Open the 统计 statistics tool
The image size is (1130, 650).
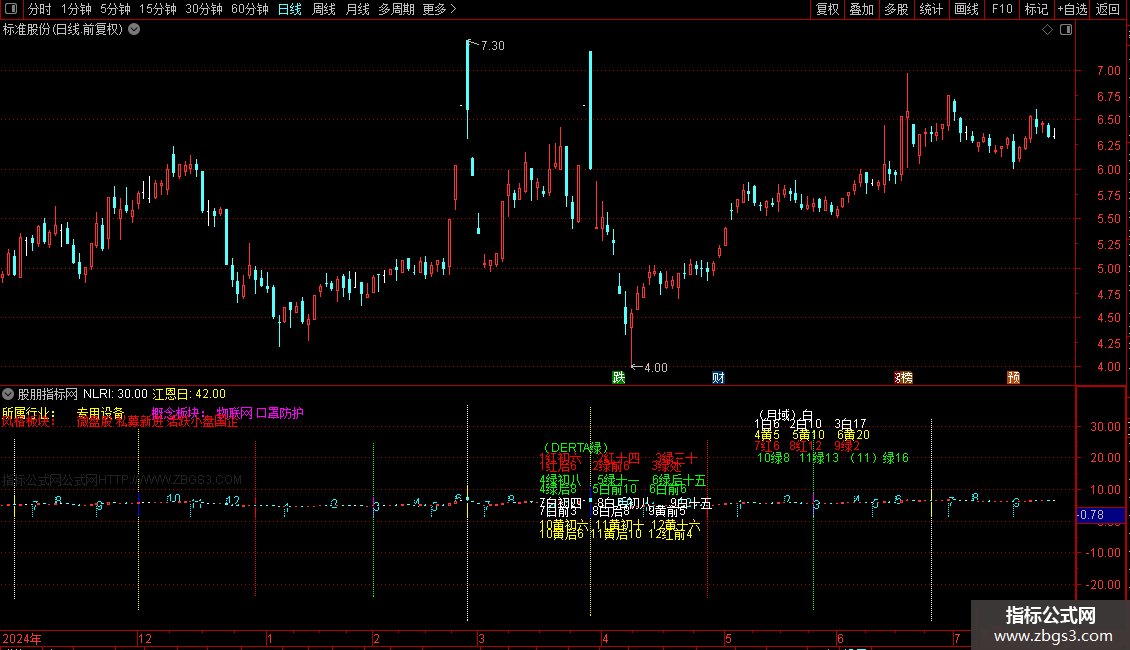coord(931,9)
